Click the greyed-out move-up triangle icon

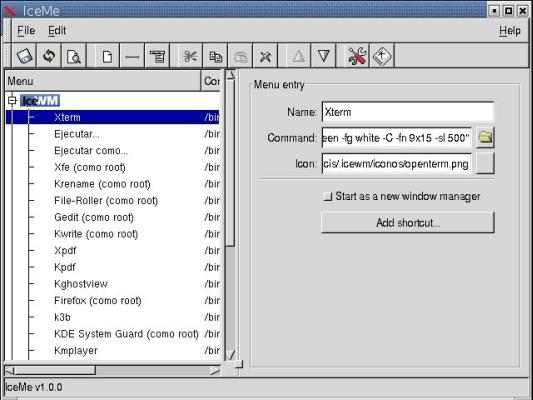298,56
